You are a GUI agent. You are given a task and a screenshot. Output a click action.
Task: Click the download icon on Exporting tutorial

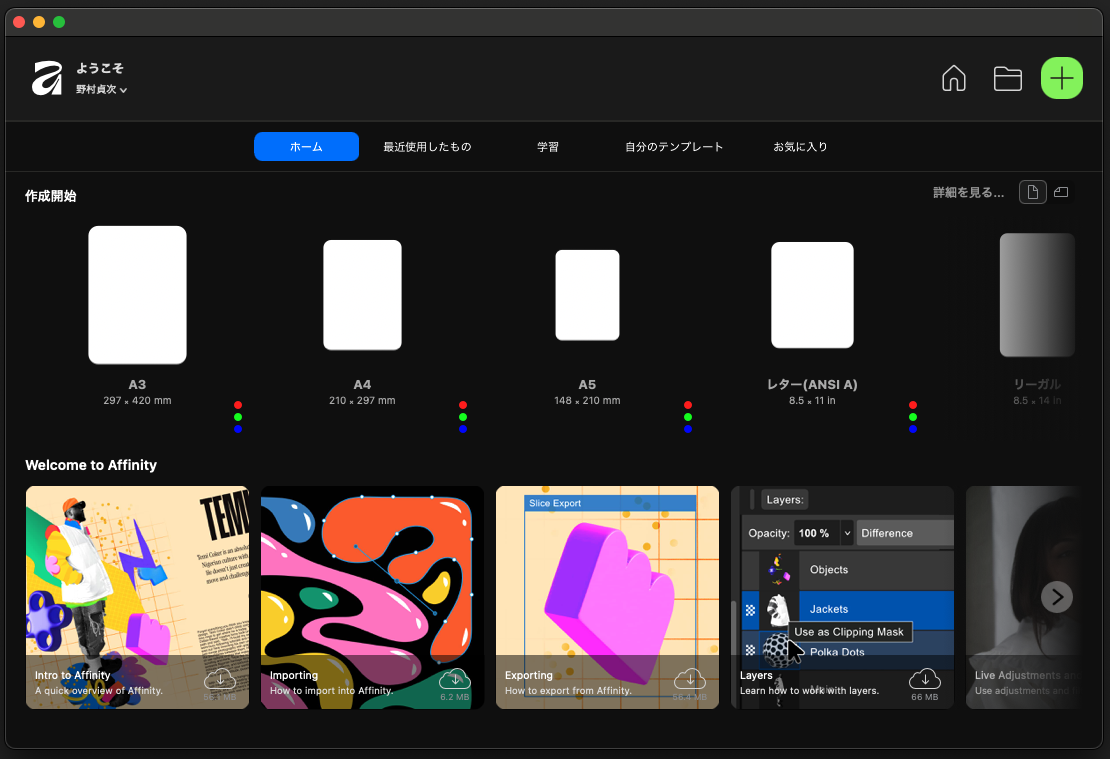click(689, 679)
